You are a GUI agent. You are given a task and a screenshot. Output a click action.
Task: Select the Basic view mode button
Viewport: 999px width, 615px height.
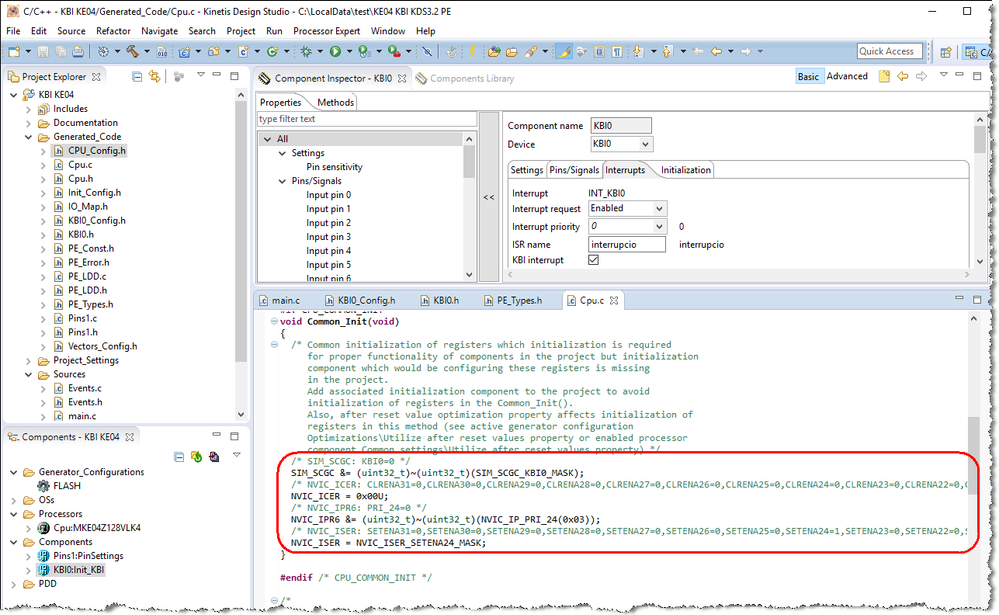(x=808, y=76)
